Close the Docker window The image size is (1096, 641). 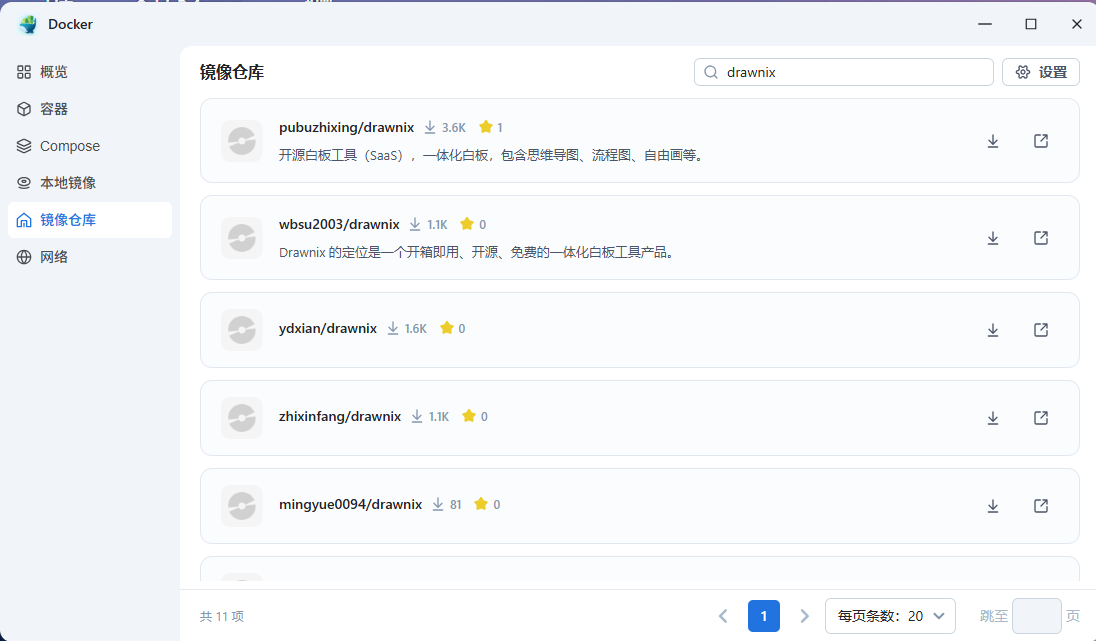tap(1076, 24)
